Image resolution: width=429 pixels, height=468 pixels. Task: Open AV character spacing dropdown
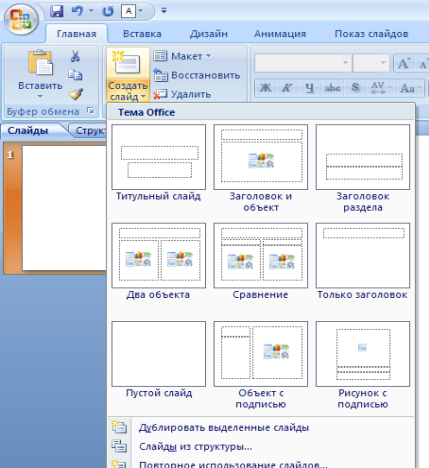381,88
